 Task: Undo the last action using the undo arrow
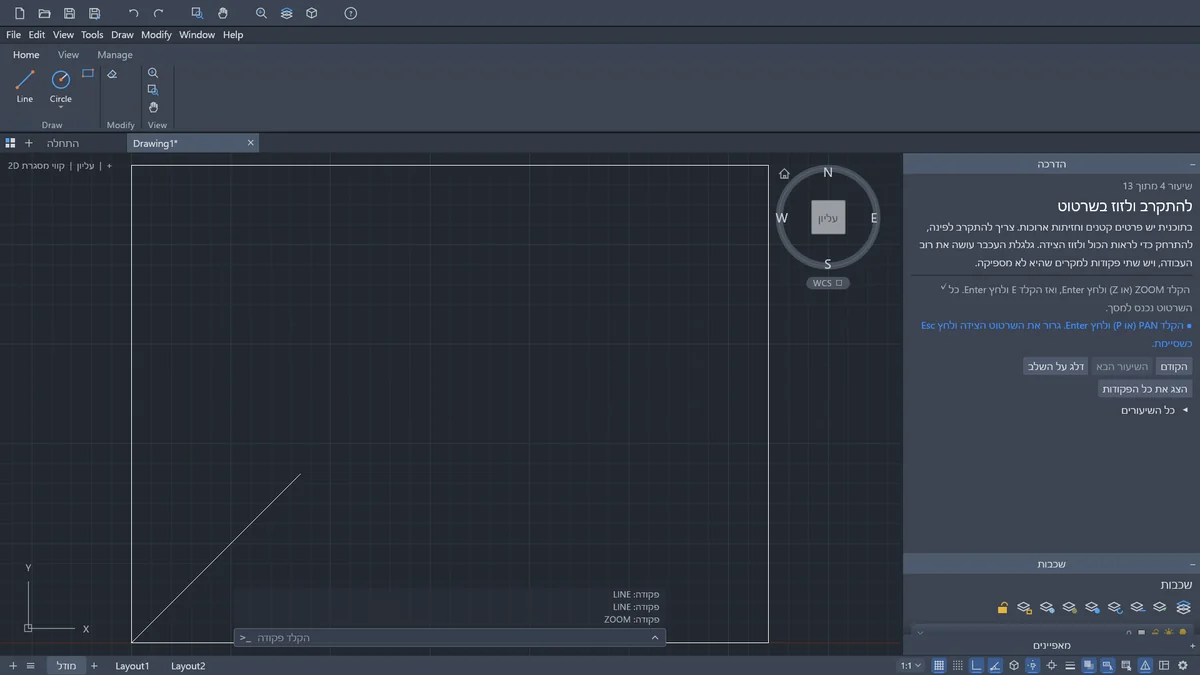pyautogui.click(x=134, y=13)
